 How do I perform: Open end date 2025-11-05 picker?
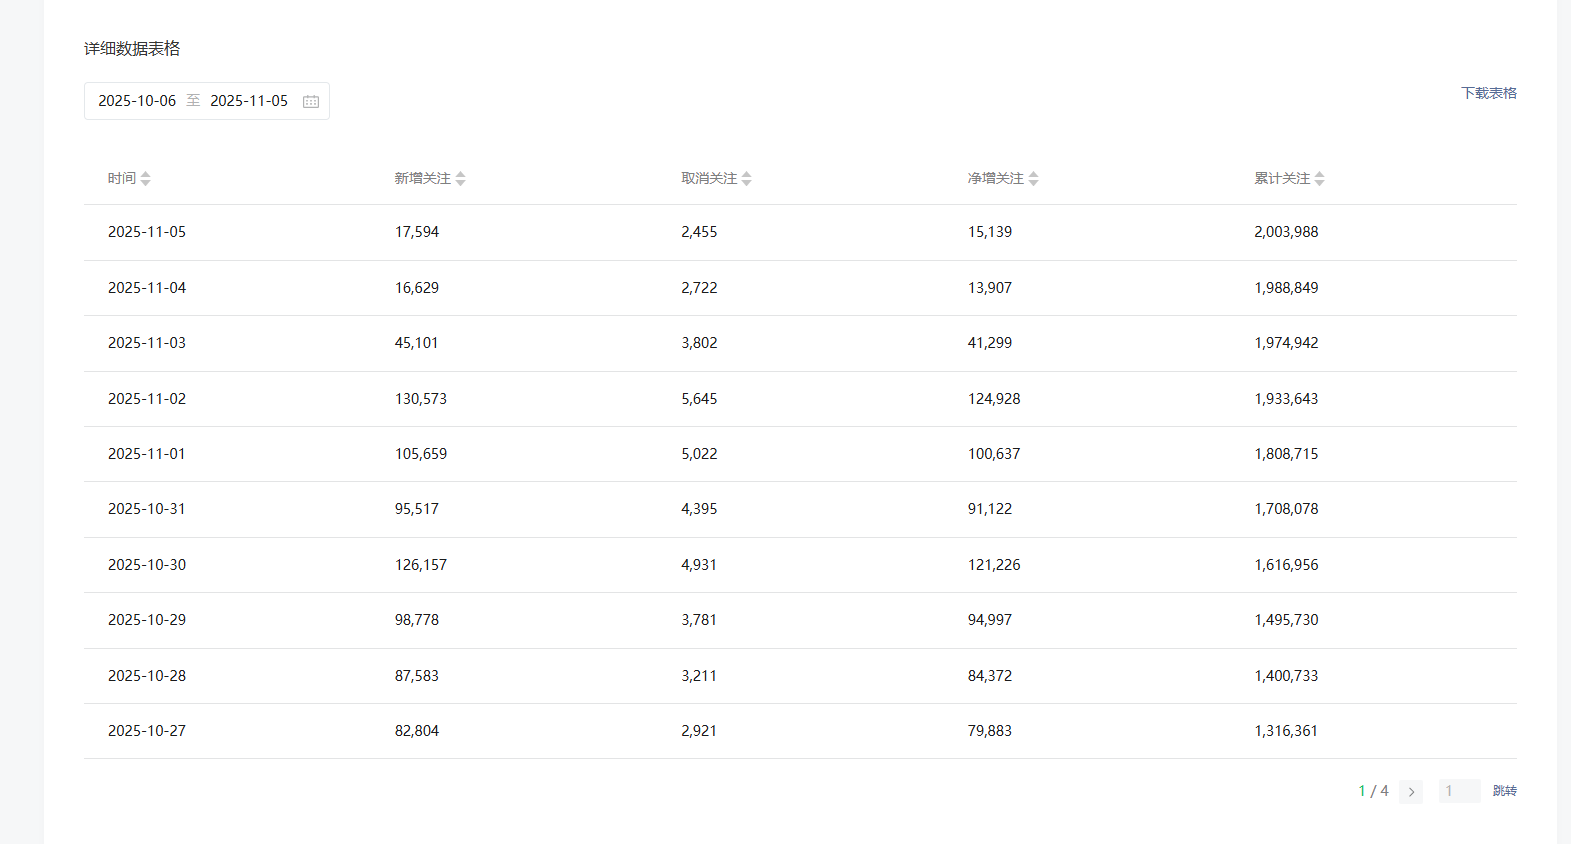click(249, 101)
